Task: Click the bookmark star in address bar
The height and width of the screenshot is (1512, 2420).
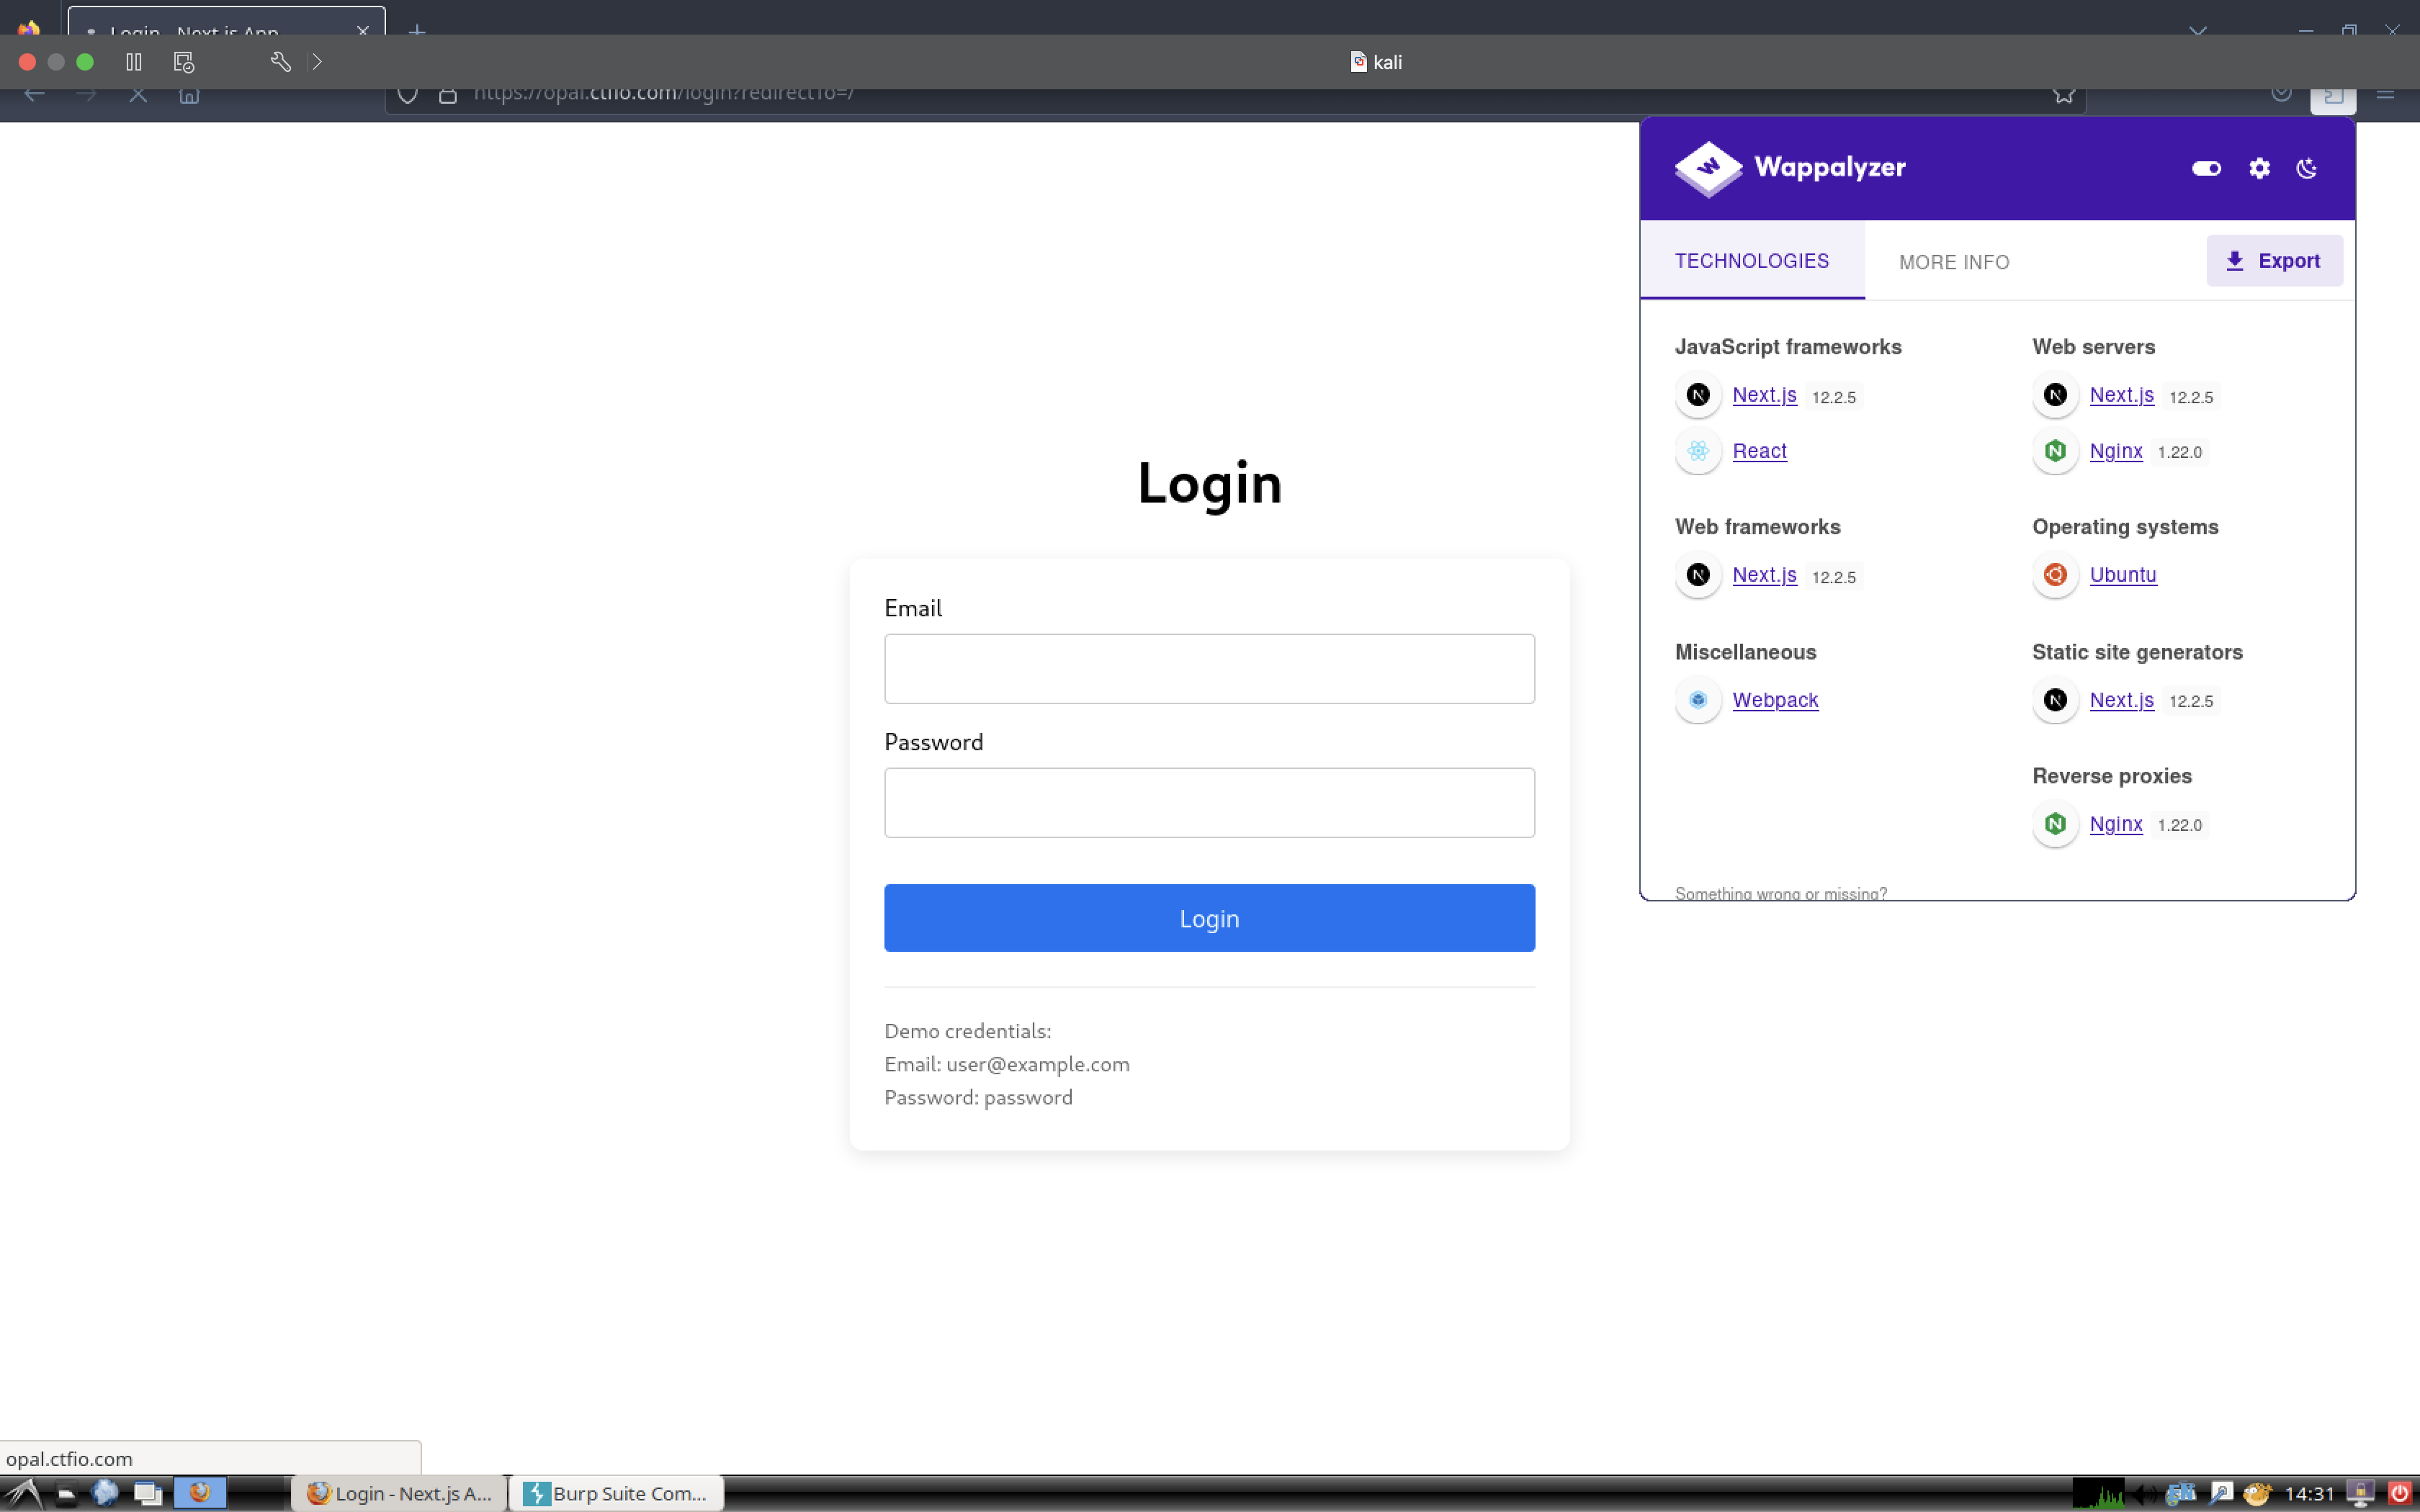Action: [2064, 94]
